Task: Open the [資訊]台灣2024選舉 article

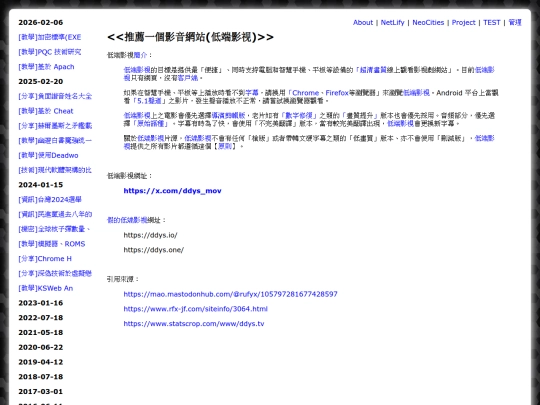Action: [50, 200]
